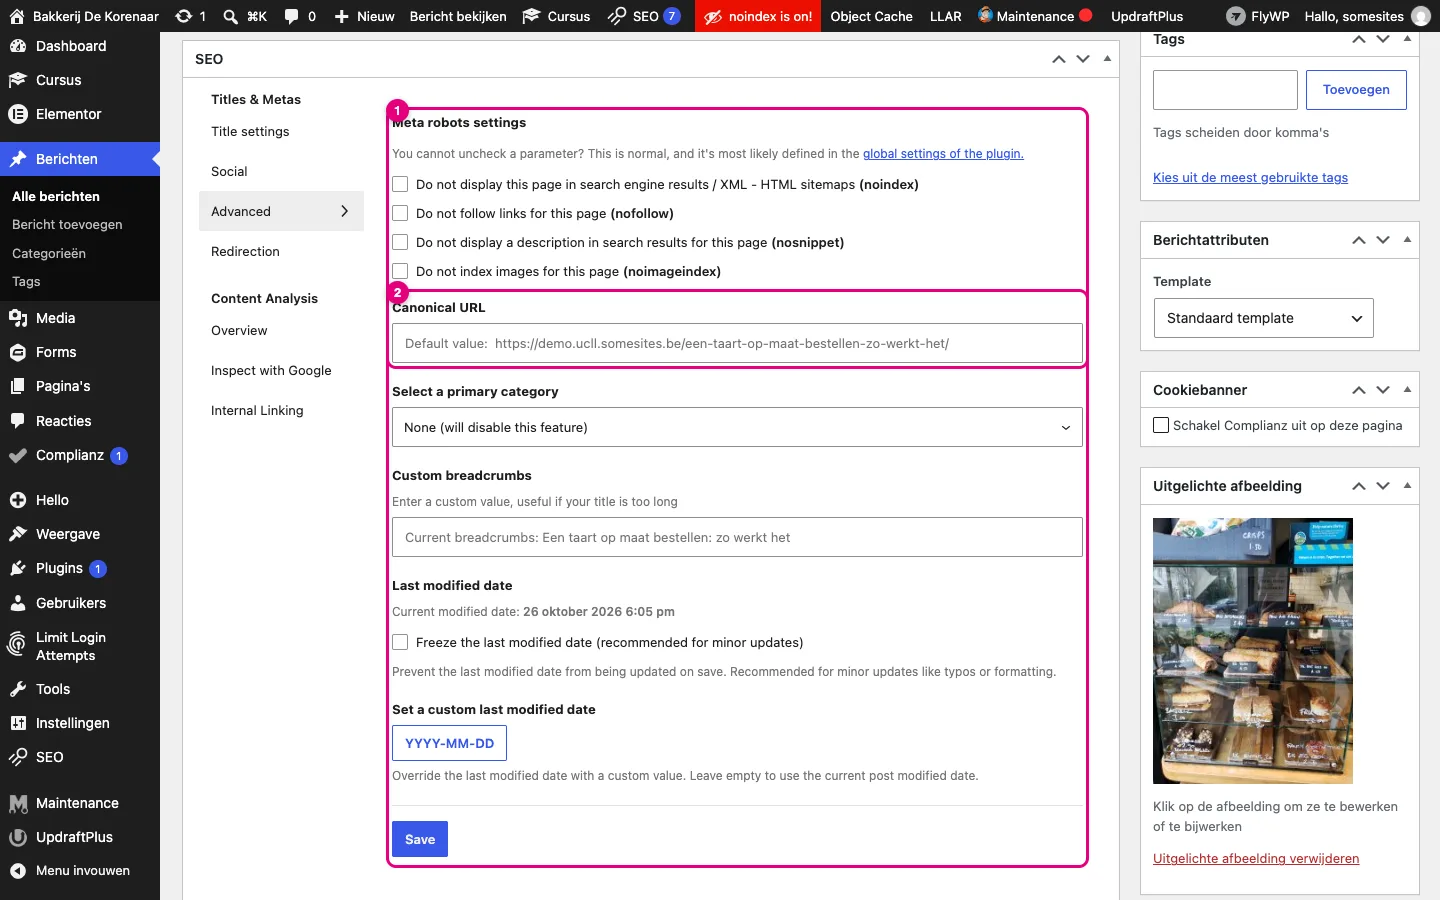Open the Weergave brush icon
Image resolution: width=1440 pixels, height=900 pixels.
[17, 534]
